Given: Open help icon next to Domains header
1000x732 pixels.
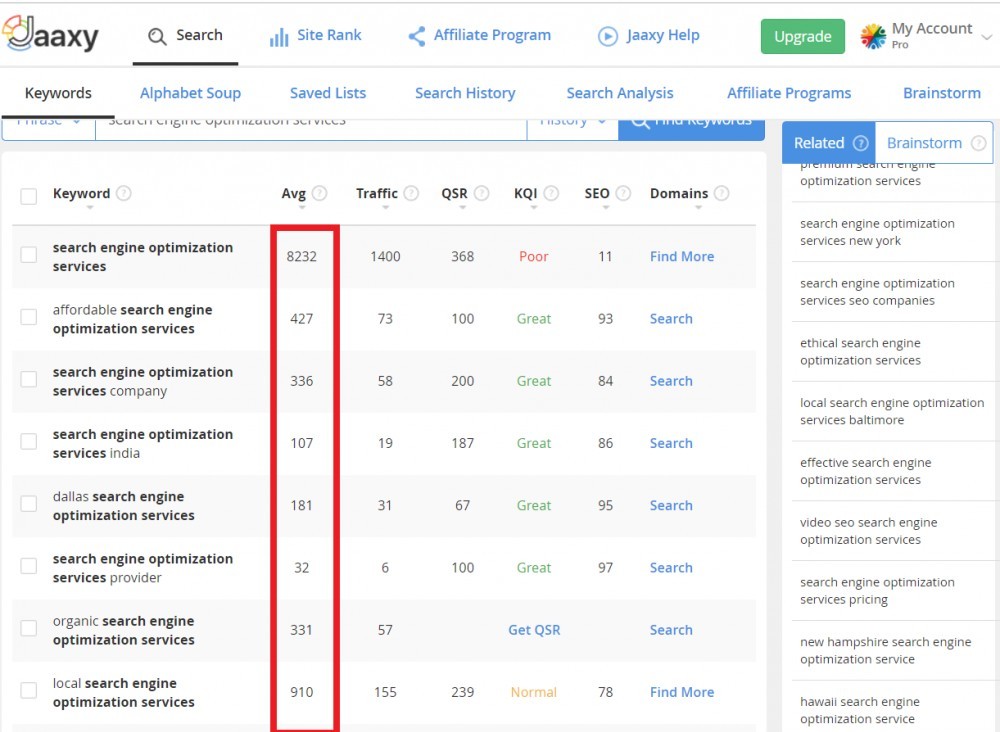Looking at the screenshot, I should click(721, 193).
